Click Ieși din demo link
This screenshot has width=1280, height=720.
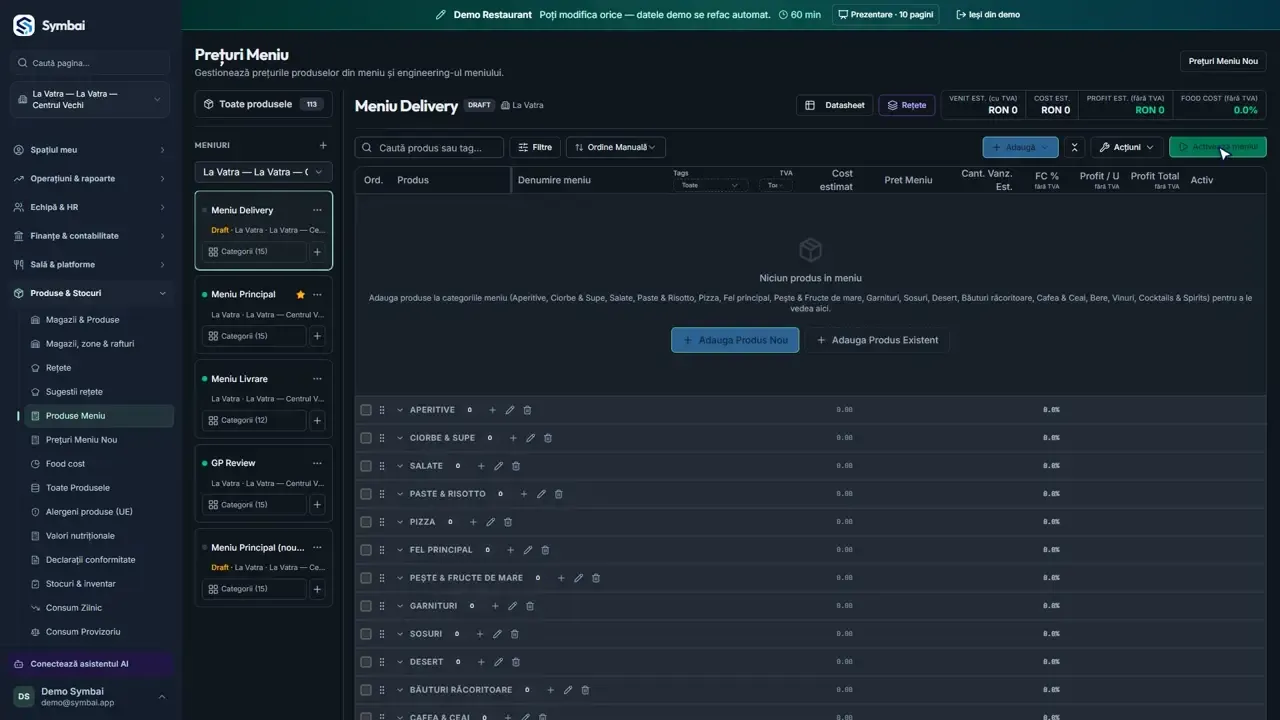(x=988, y=15)
